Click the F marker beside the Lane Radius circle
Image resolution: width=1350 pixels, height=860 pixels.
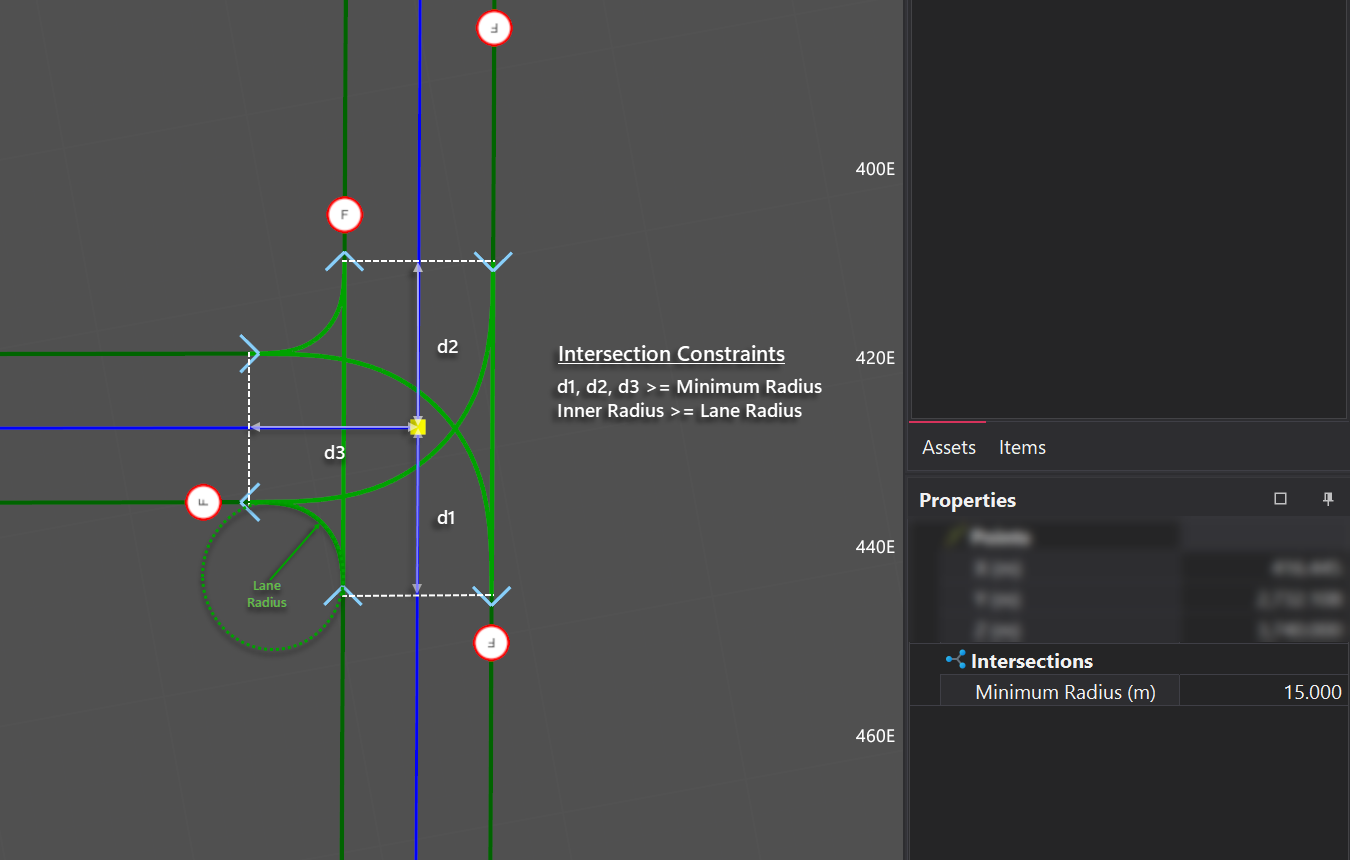[203, 502]
